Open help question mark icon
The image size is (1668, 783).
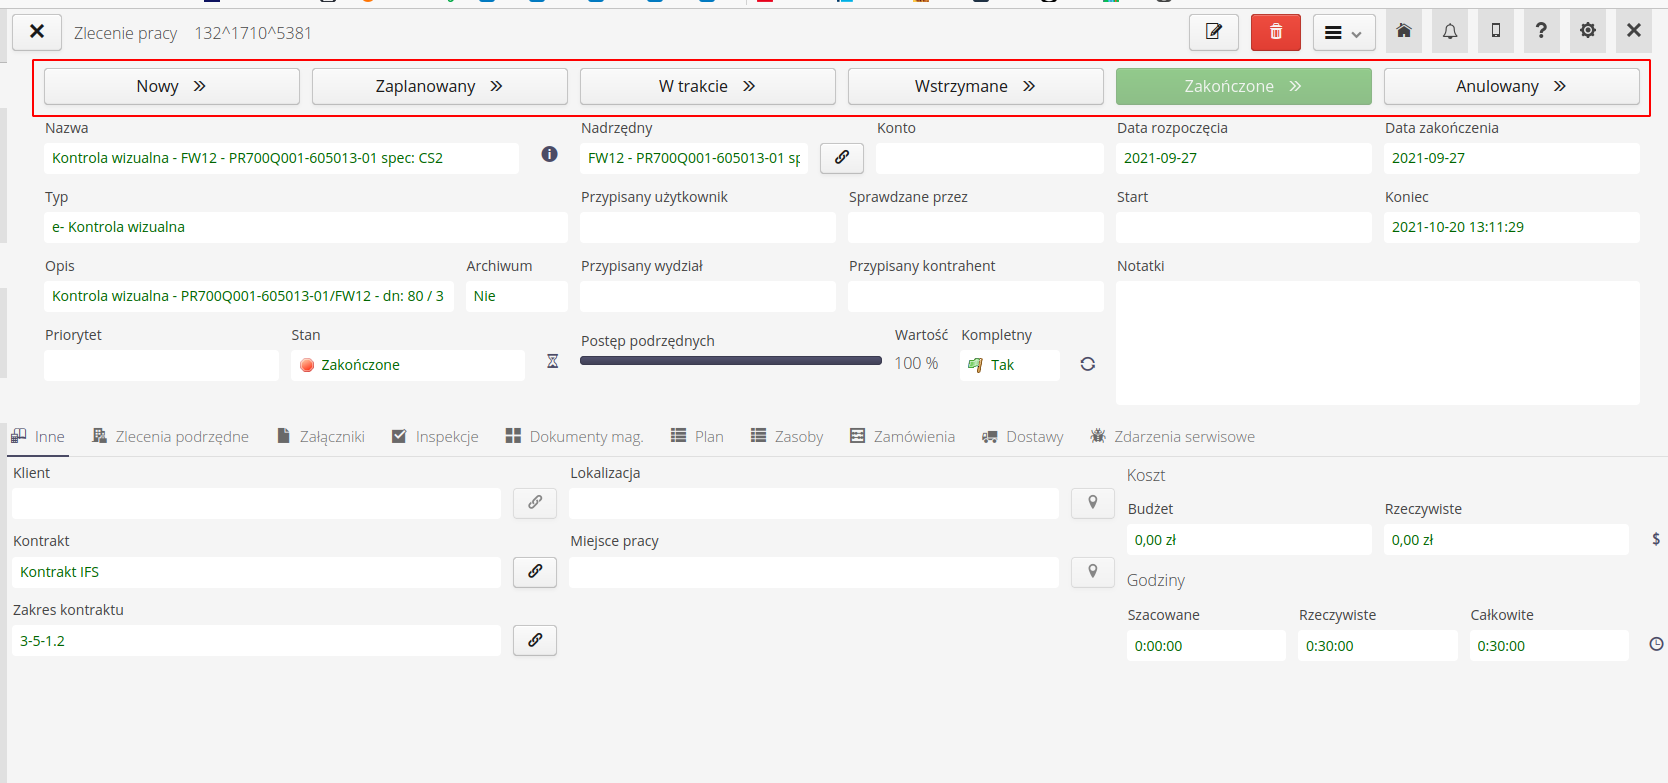[1541, 31]
